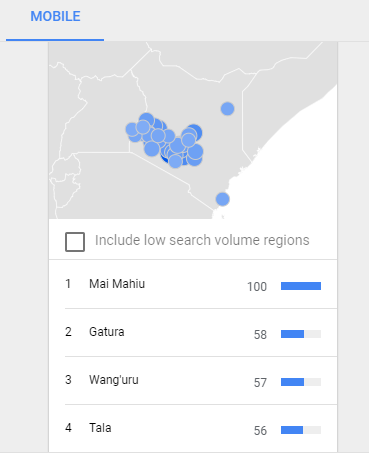369x458 pixels.
Task: Click the westernmost bubble in the cluster
Action: 131,129
